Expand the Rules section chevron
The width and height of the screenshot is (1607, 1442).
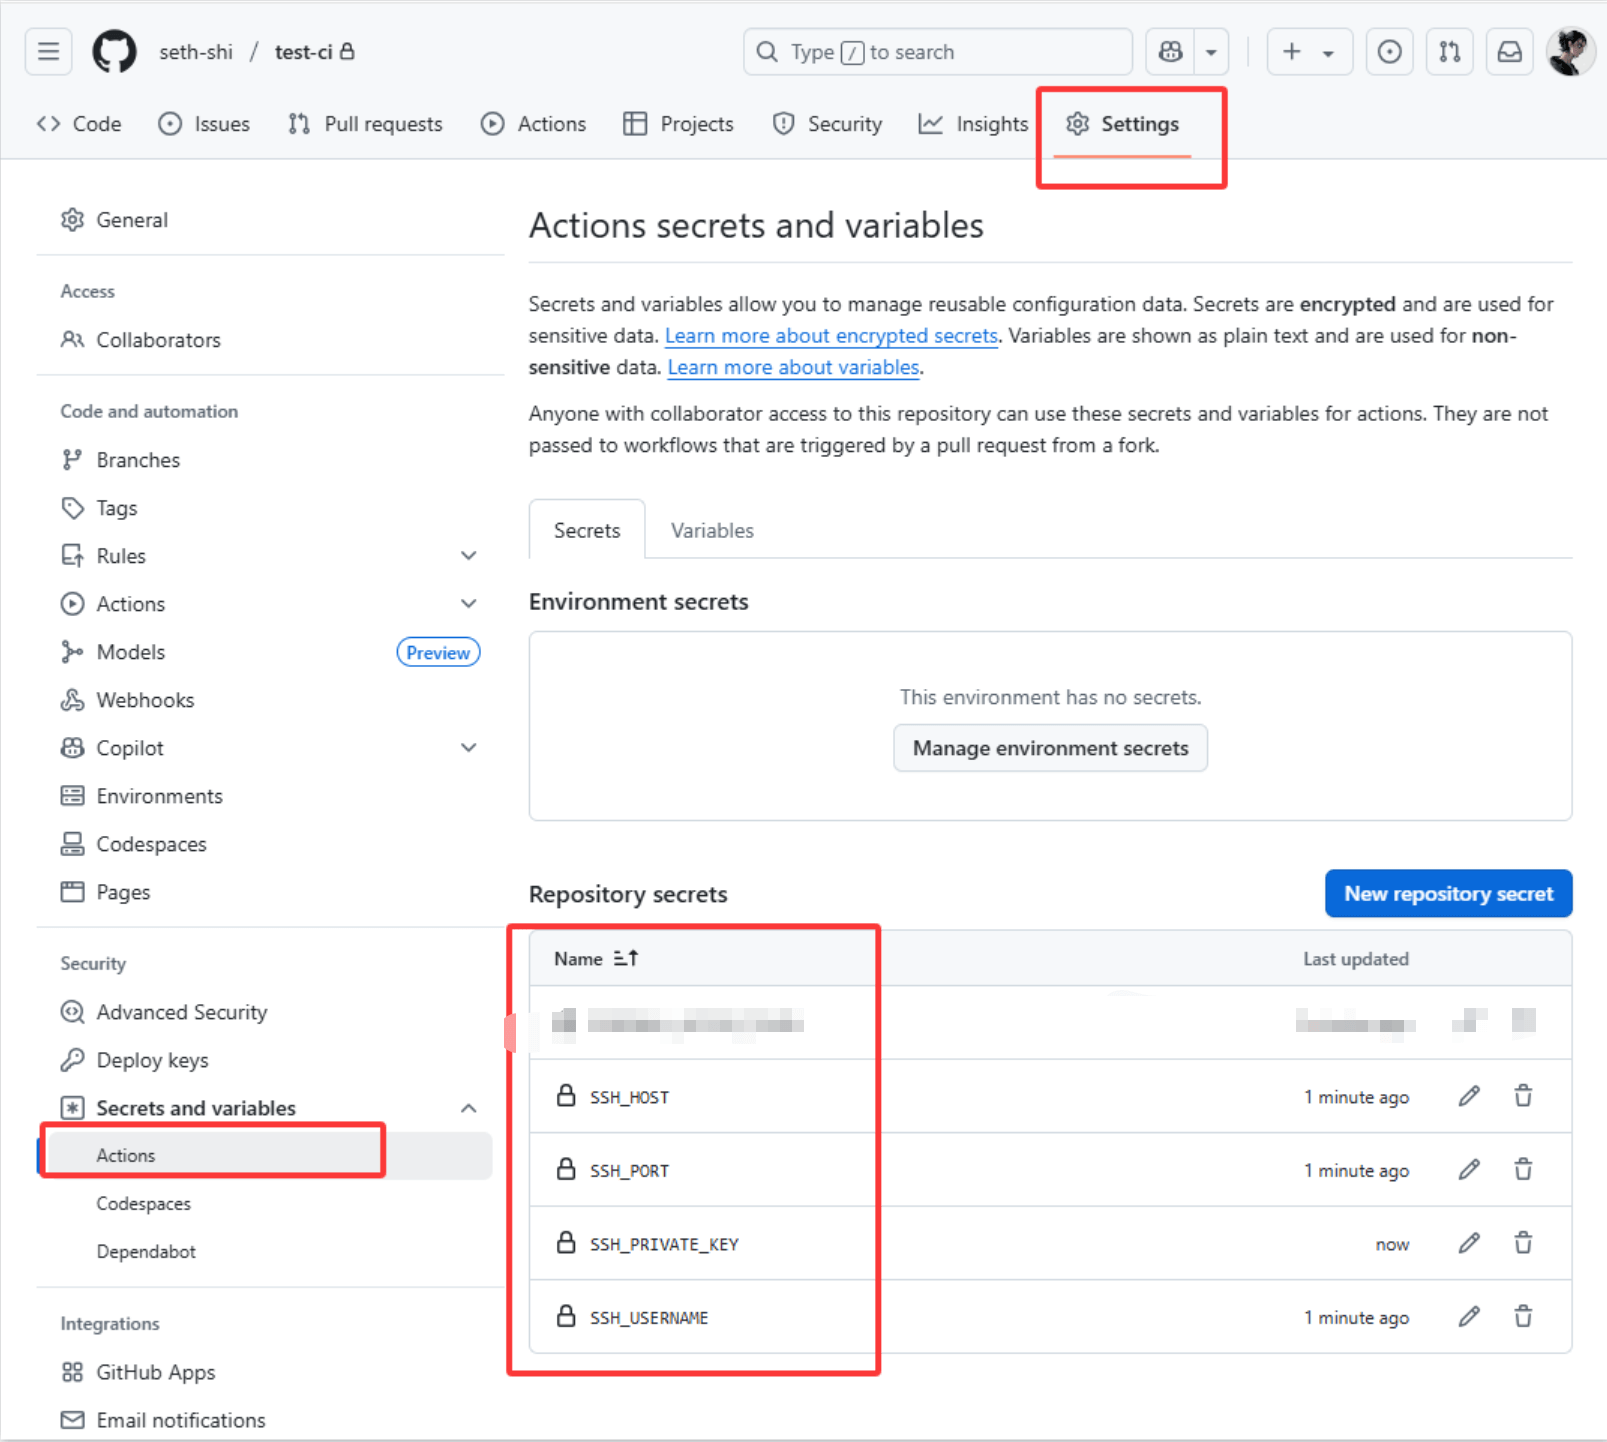(468, 556)
